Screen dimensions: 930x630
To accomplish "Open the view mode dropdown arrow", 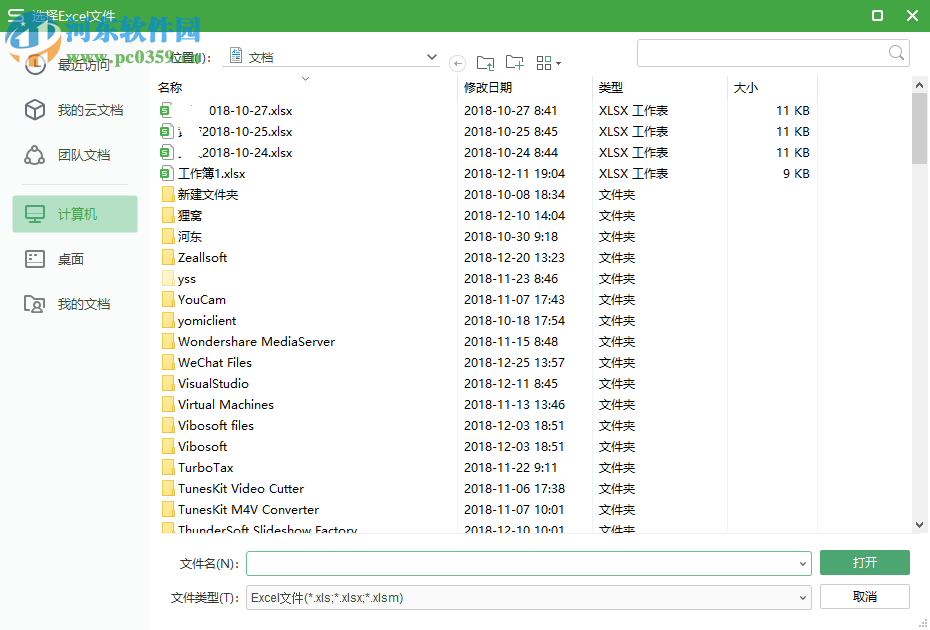I will 557,62.
